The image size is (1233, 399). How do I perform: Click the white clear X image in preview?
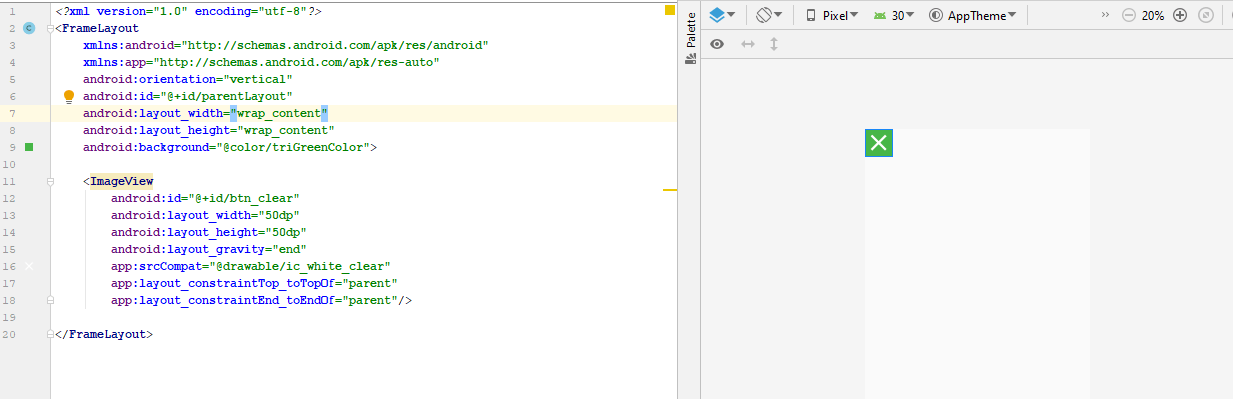point(879,143)
